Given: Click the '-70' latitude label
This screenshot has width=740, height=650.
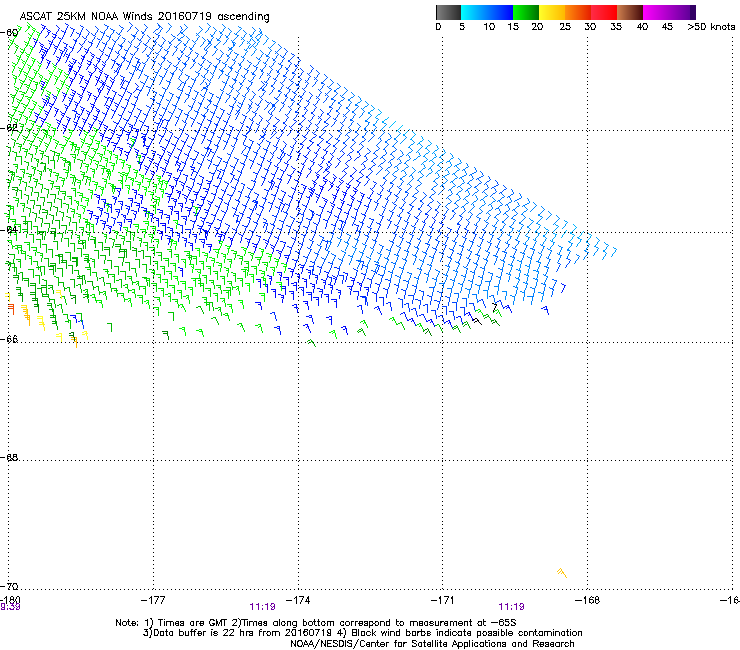Looking at the screenshot, I should pos(9,586).
